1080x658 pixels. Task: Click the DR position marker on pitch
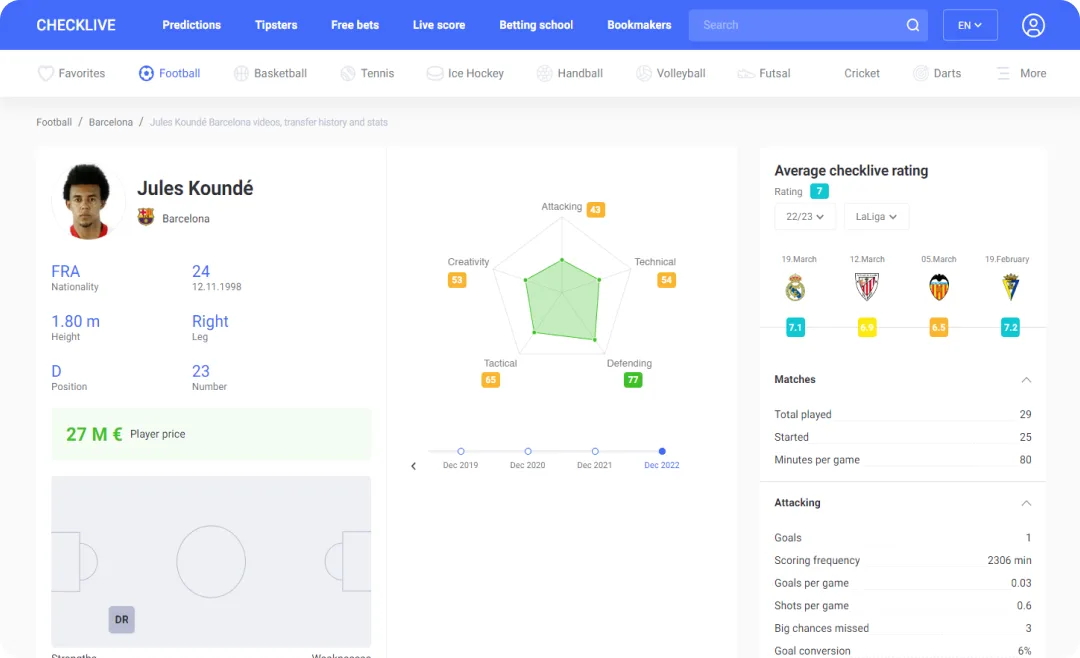[121, 619]
